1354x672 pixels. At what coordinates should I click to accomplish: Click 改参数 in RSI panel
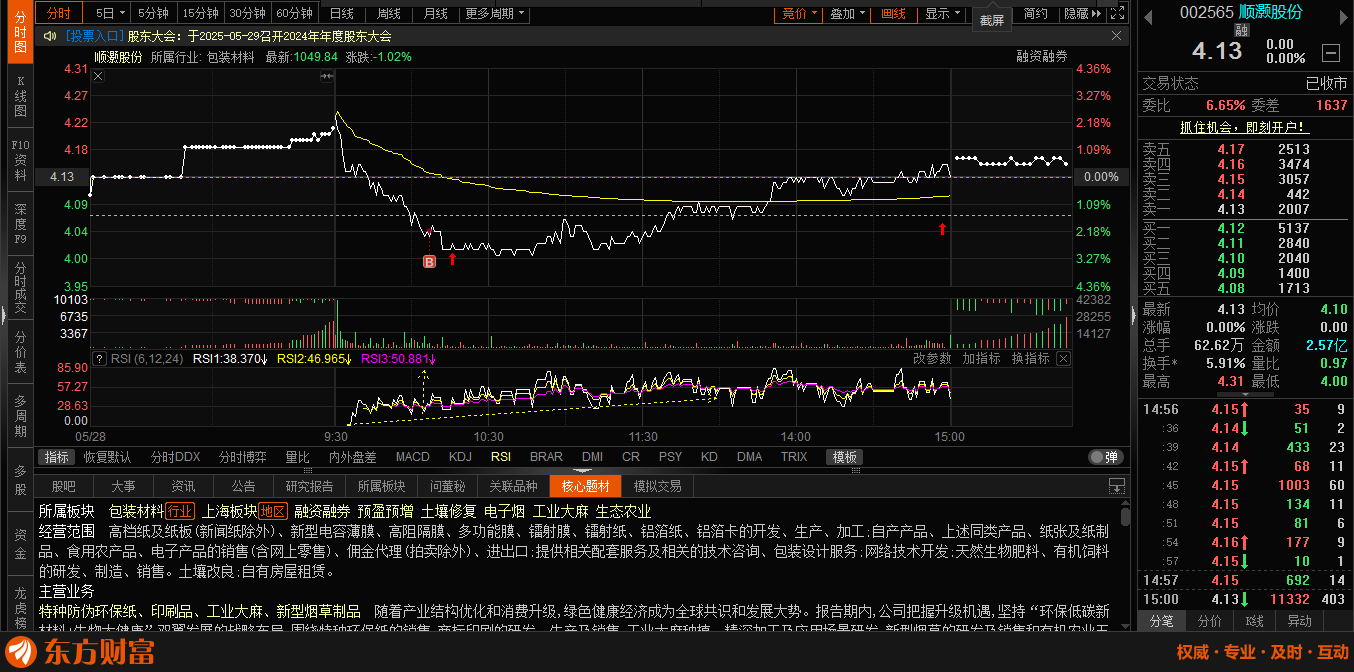coord(932,358)
